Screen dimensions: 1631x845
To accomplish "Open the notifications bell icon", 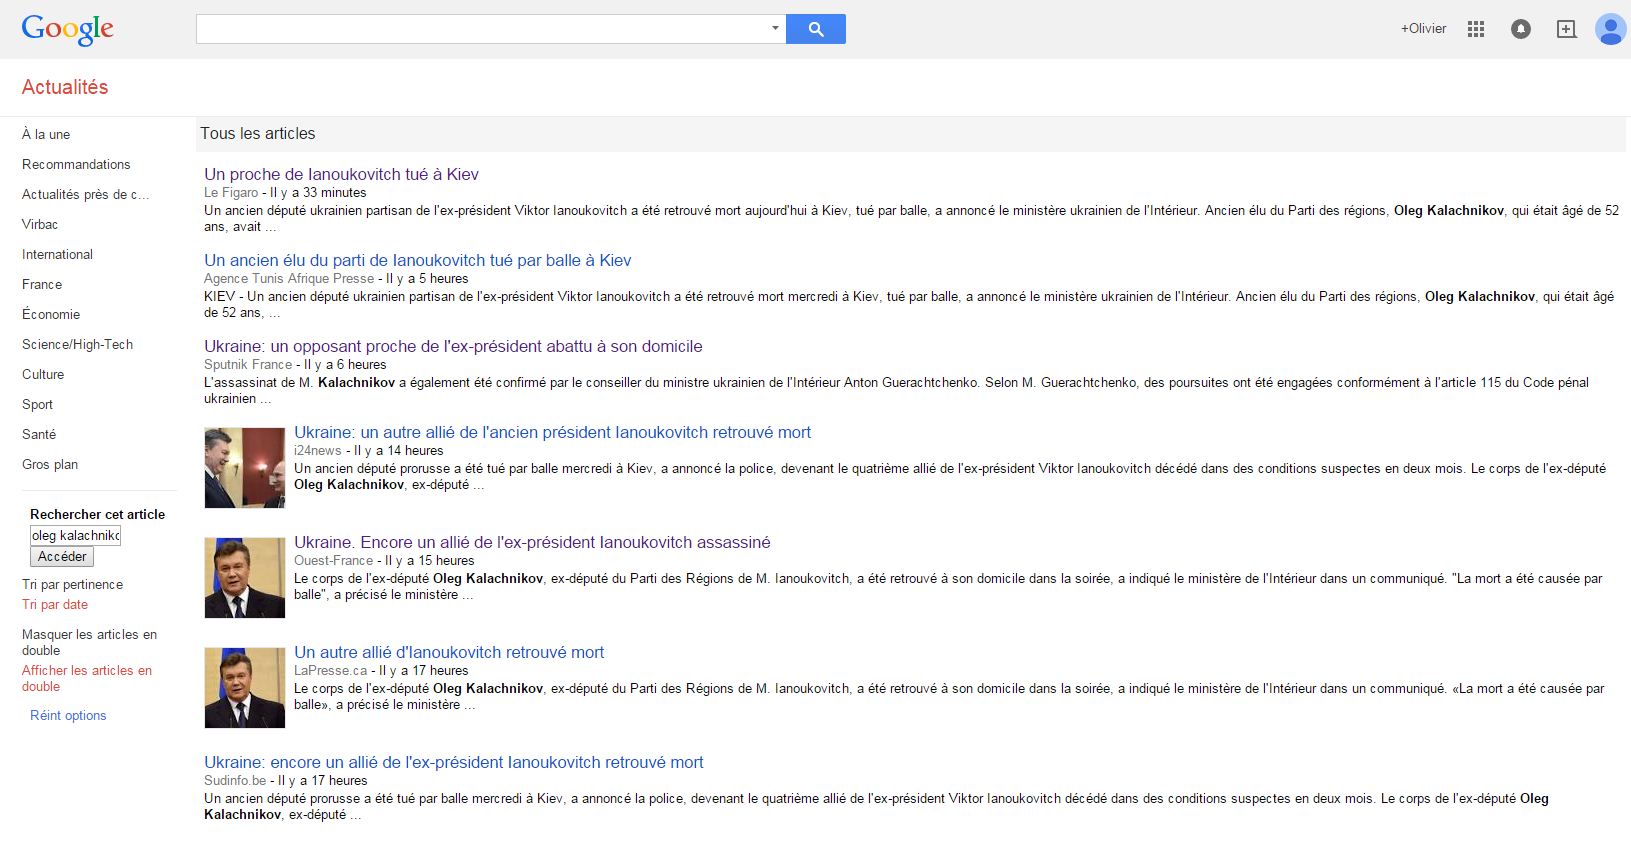I will click(1520, 29).
